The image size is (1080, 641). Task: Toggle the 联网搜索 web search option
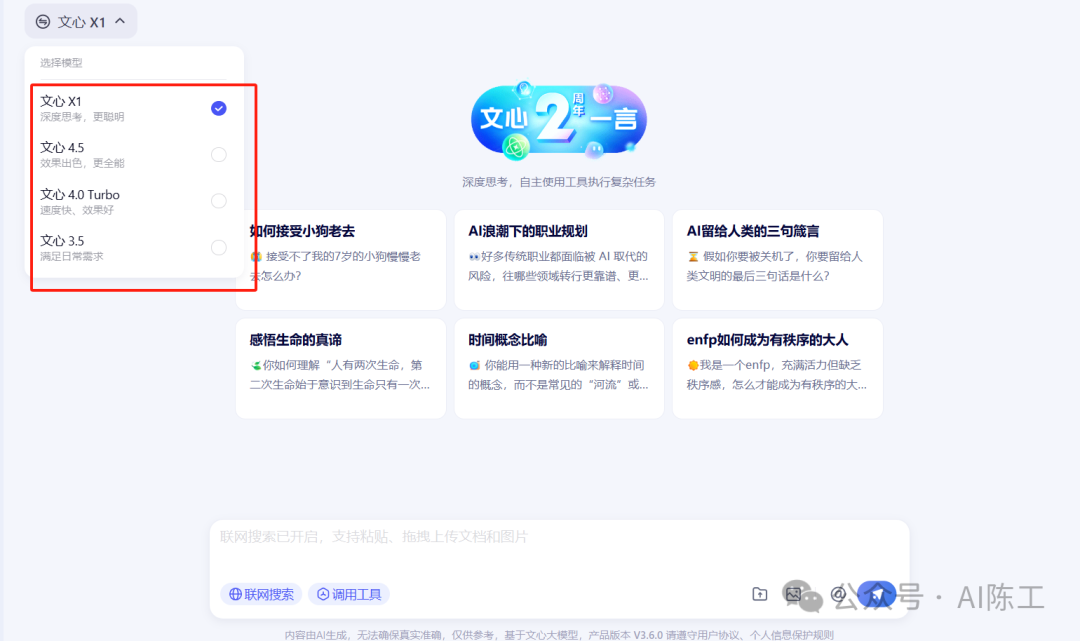[261, 594]
